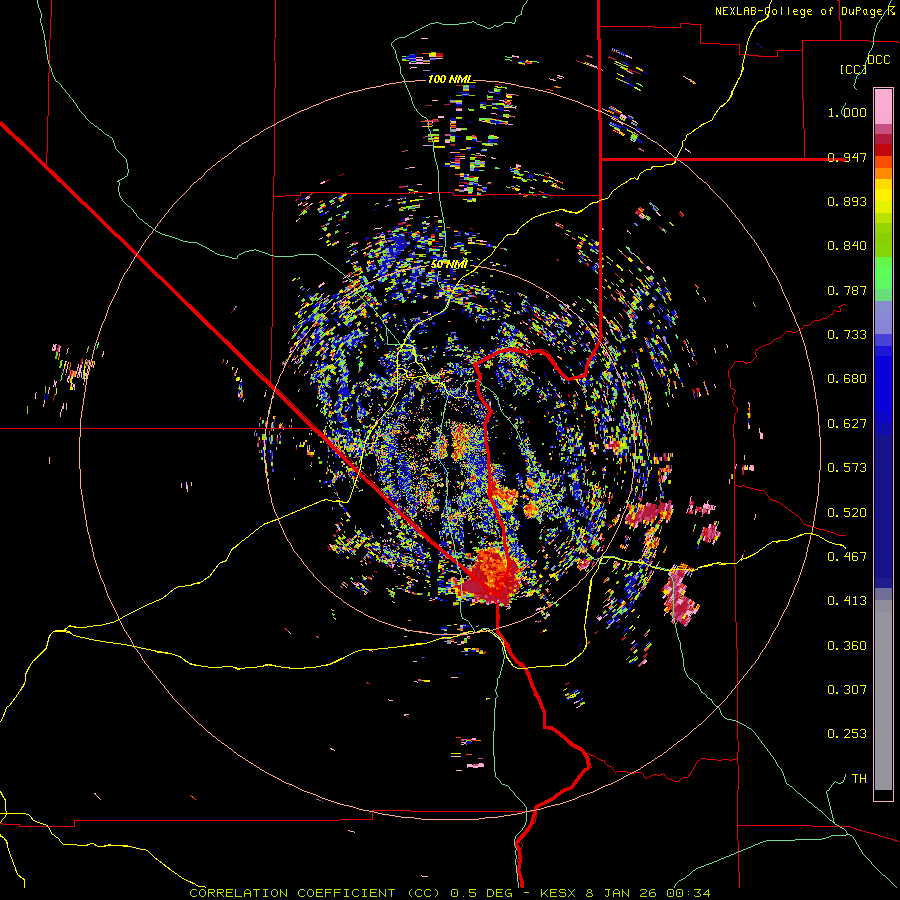Screen dimensions: 900x900
Task: Click the 50 NMI range ring label
Action: click(449, 265)
